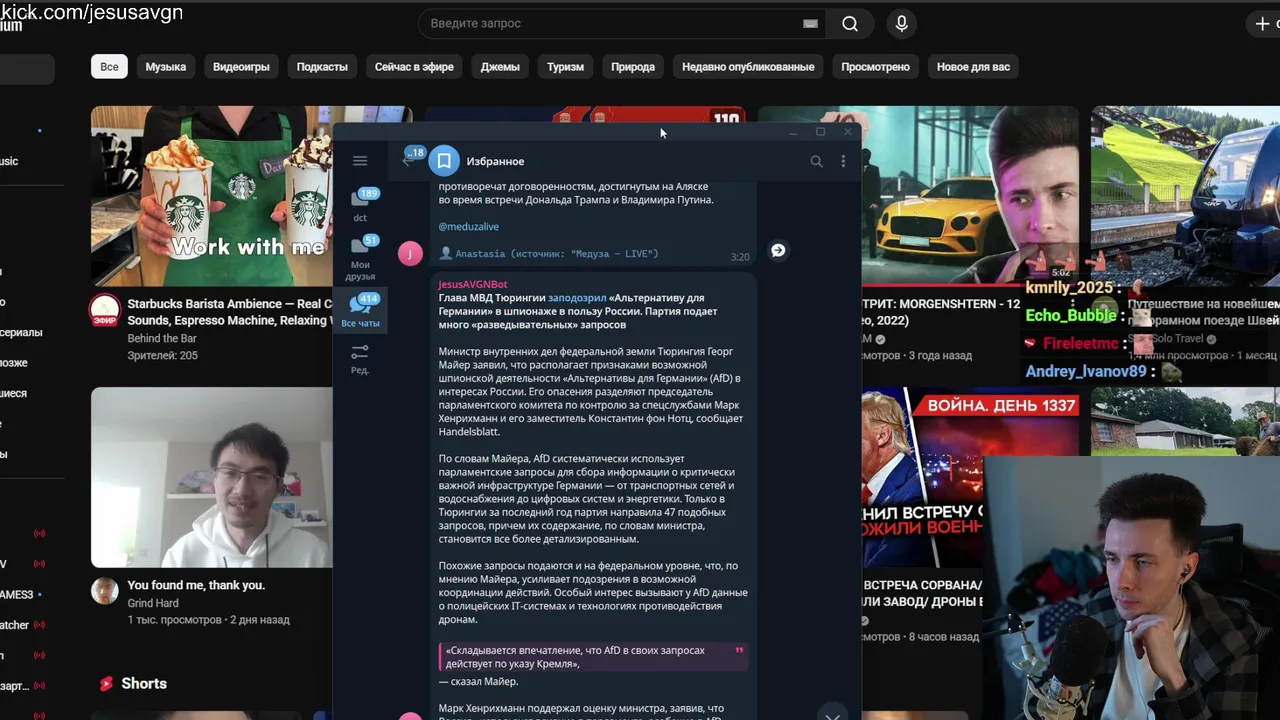Select the Все filter chip
1280x720 pixels.
tap(109, 67)
